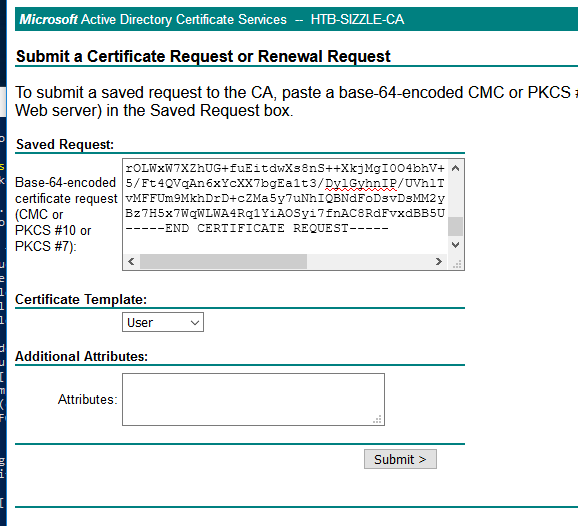
Task: Click the scroll right arrow in Saved Request box
Action: tap(439, 261)
